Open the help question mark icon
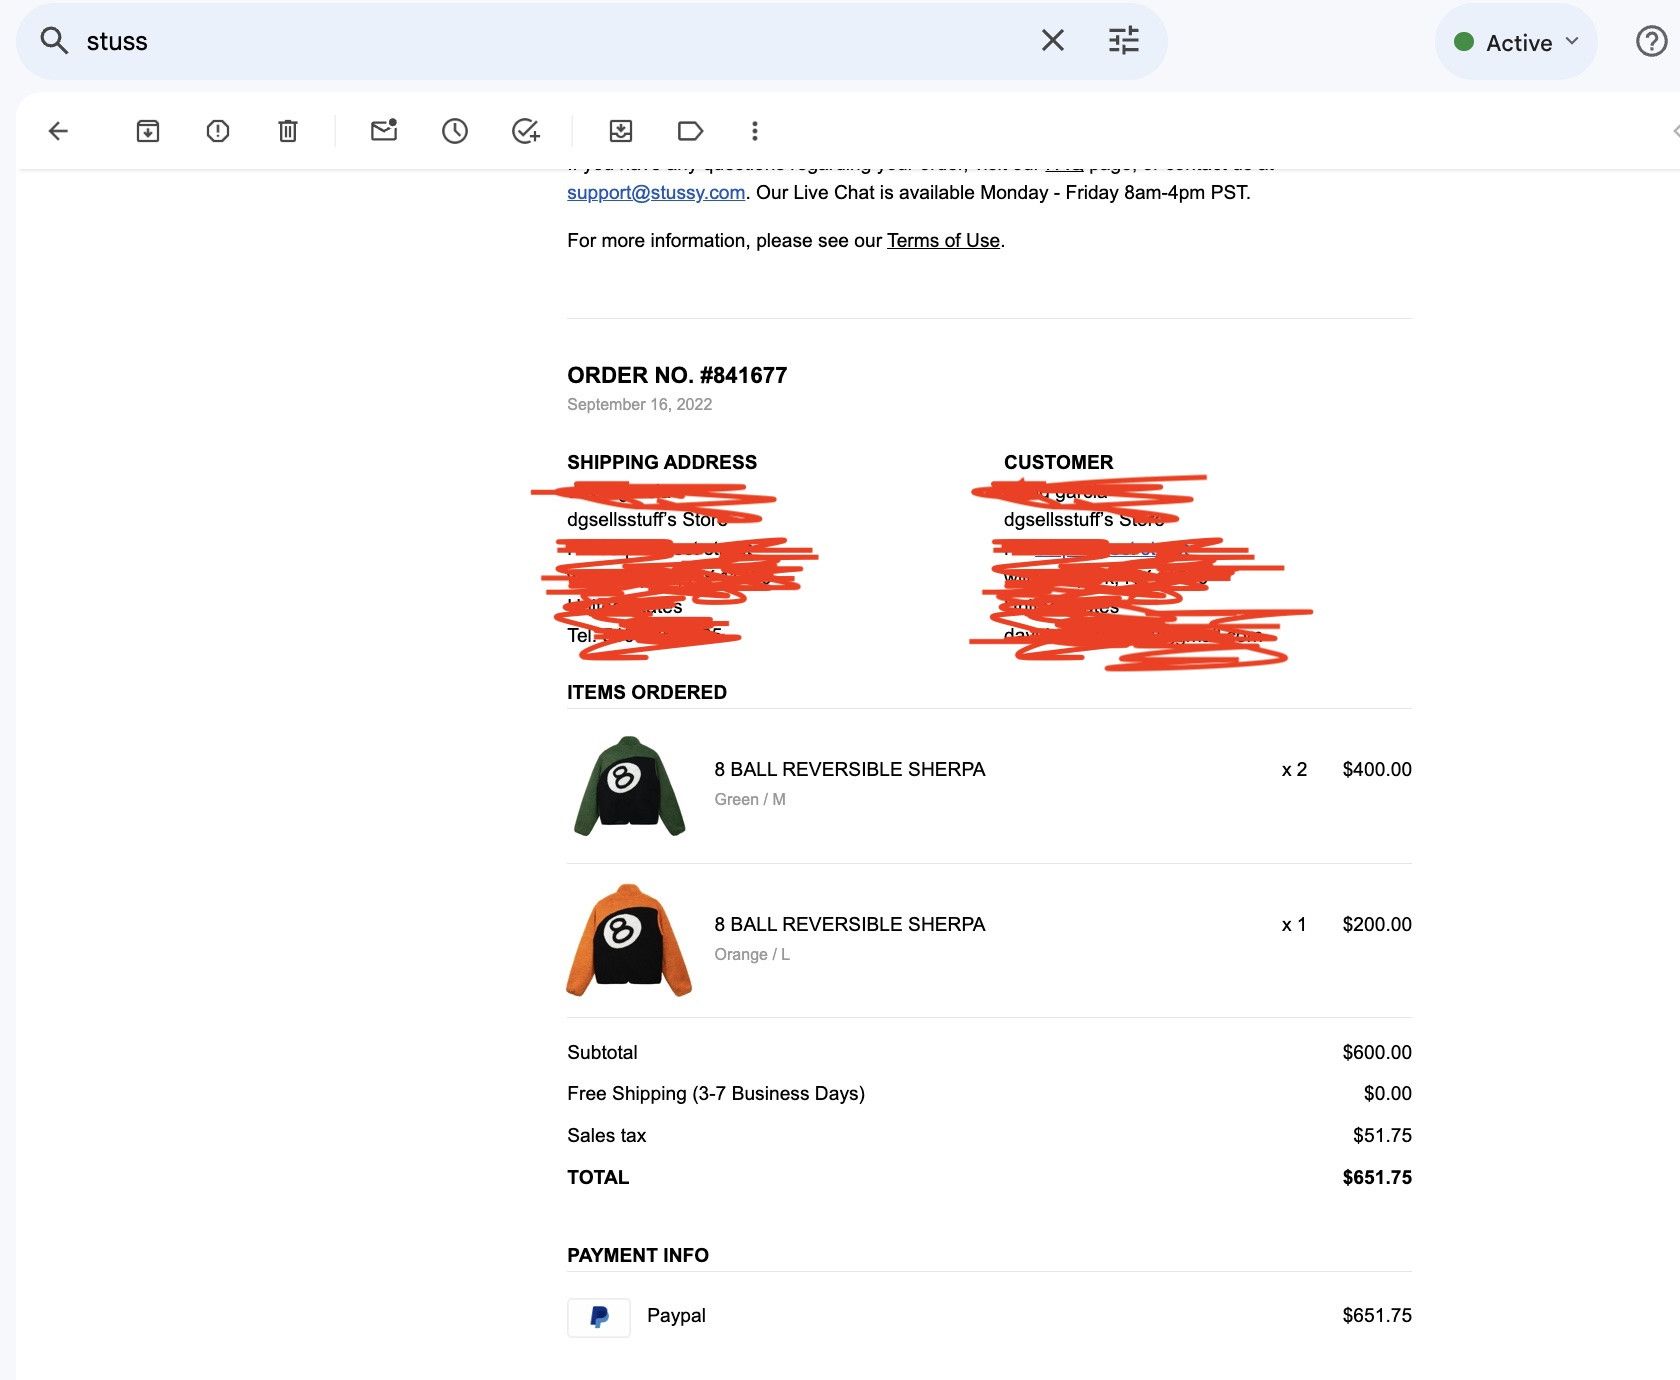This screenshot has width=1680, height=1380. (x=1651, y=41)
